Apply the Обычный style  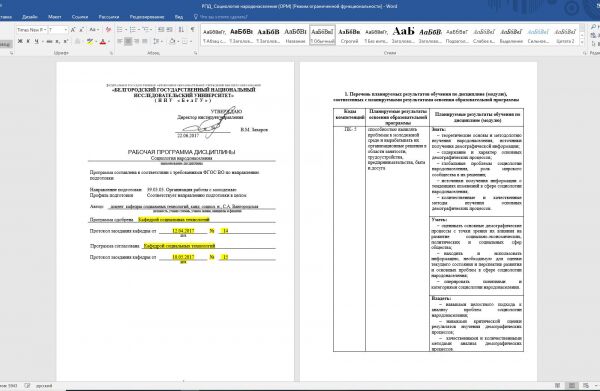[323, 35]
